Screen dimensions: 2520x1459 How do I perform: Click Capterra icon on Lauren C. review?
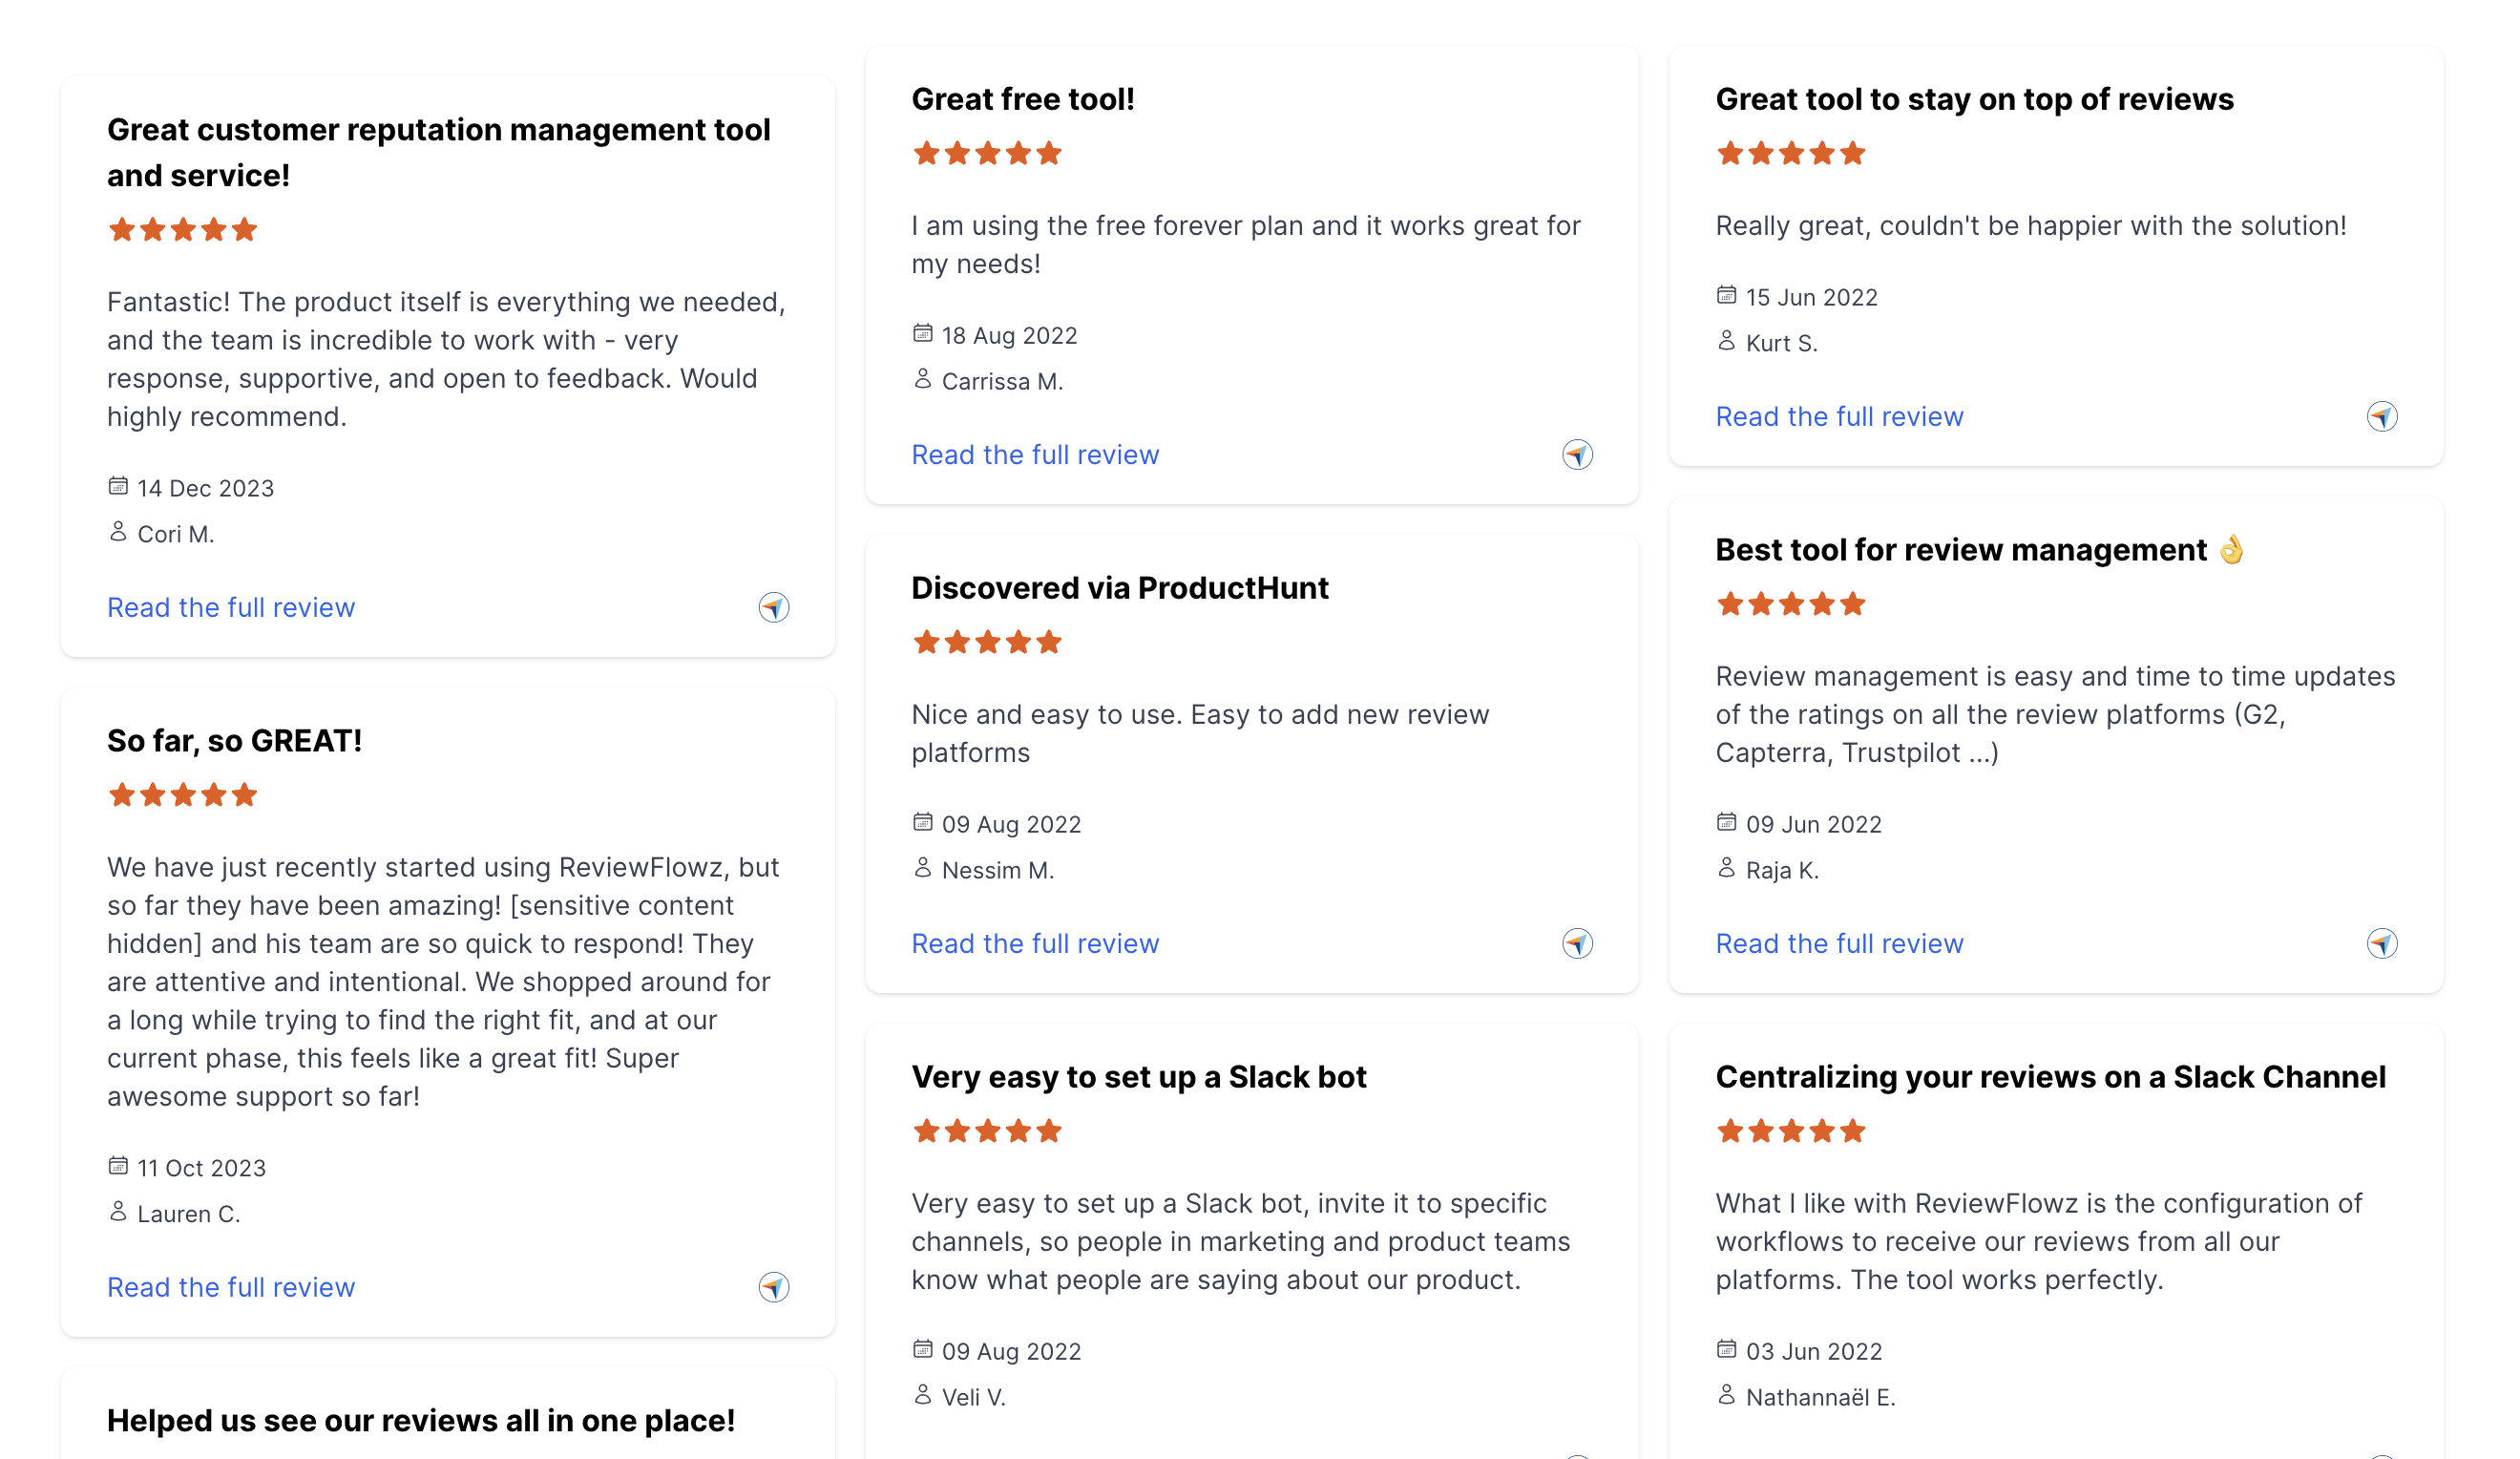pyautogui.click(x=773, y=1287)
